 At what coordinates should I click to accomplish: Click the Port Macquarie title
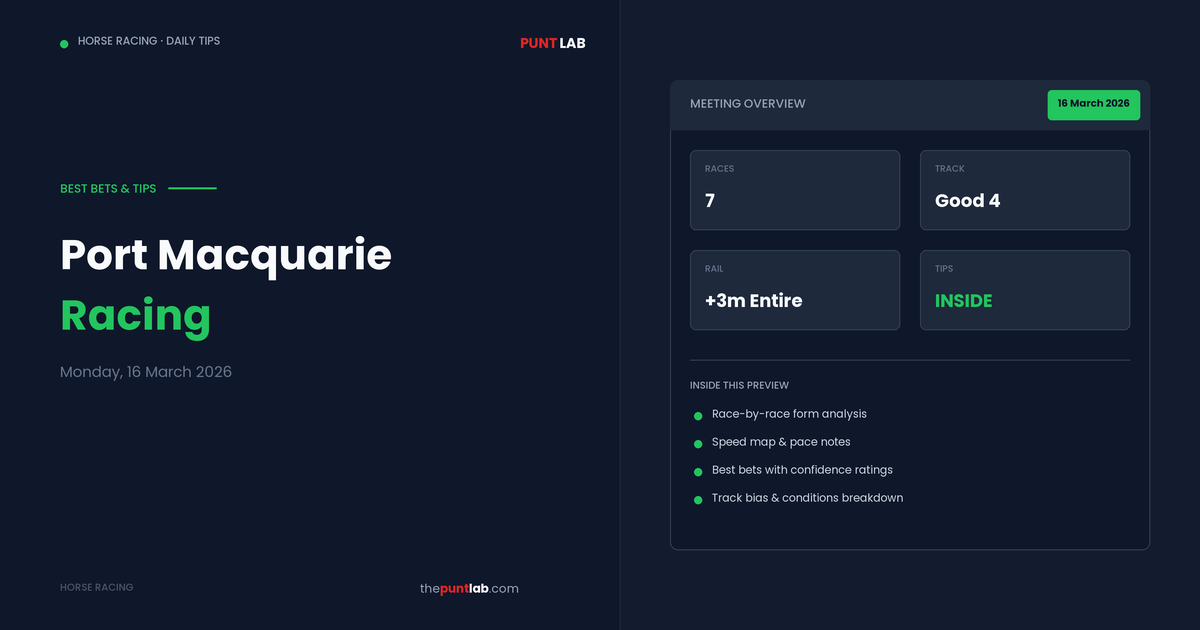pos(226,255)
